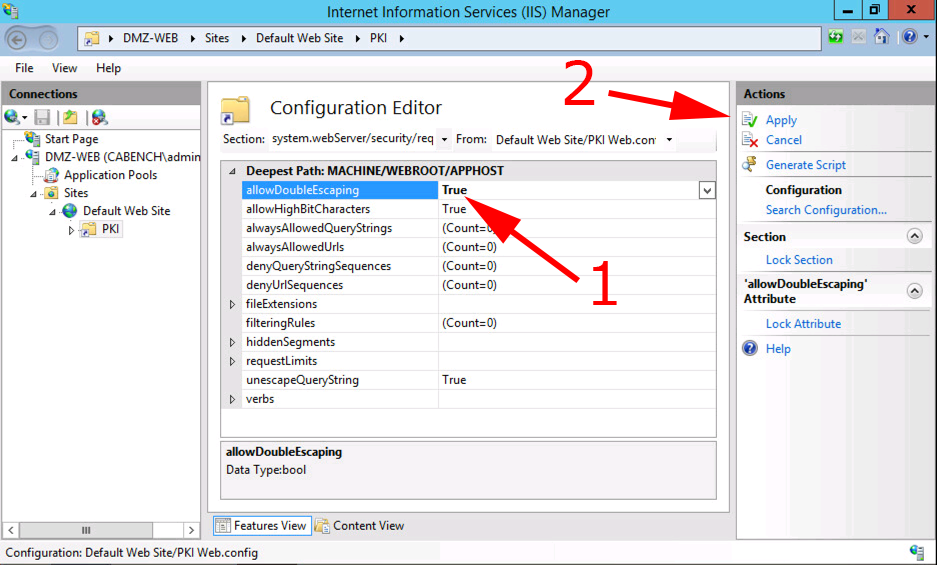
Task: Click Search Configuration link
Action: [x=826, y=210]
